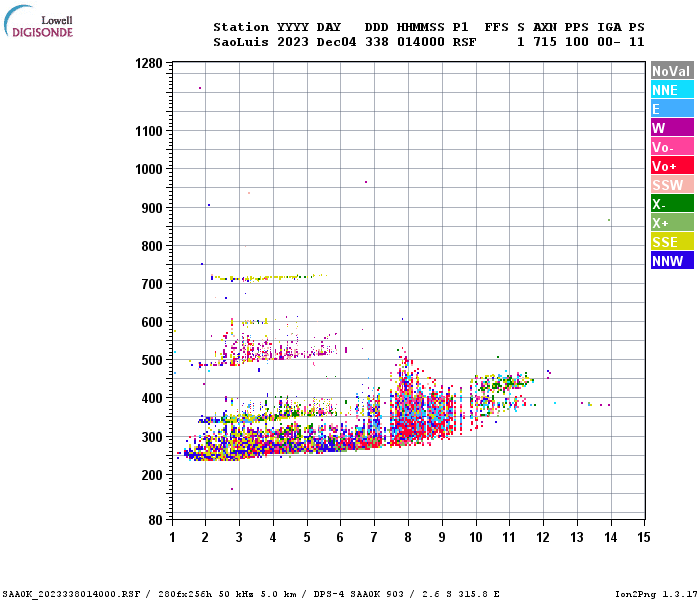Click the 700 height axis label
The width and height of the screenshot is (700, 600).
click(x=152, y=284)
